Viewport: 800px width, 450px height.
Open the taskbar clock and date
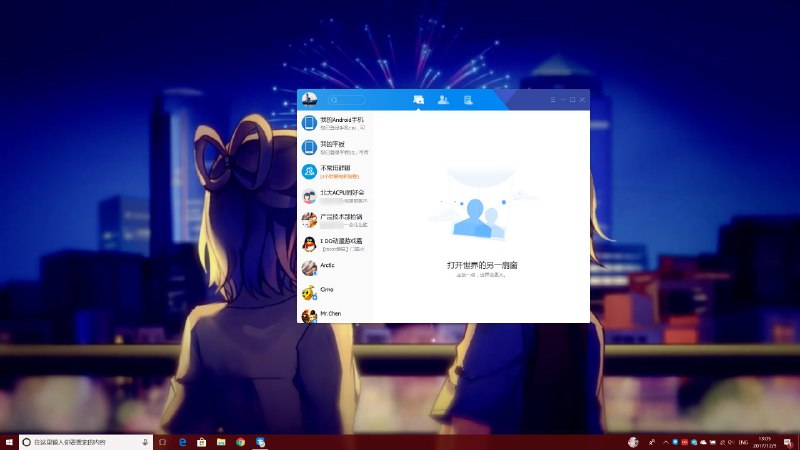(x=764, y=442)
